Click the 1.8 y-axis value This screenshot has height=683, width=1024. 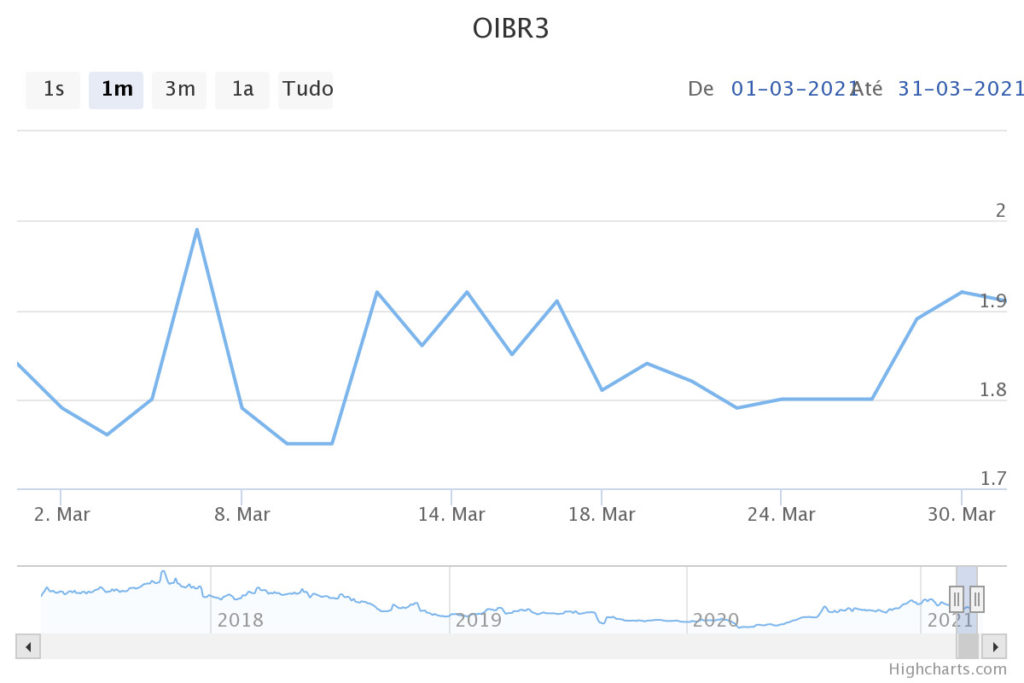pos(993,390)
